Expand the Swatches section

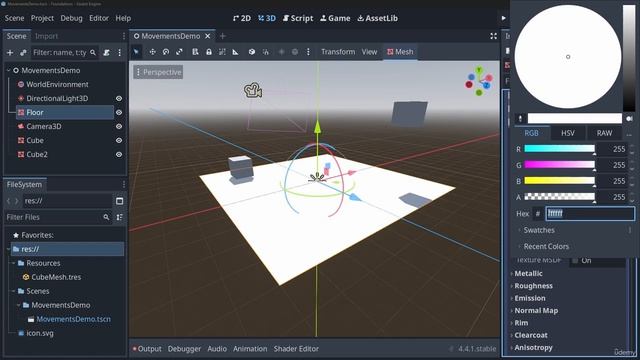pyautogui.click(x=539, y=230)
